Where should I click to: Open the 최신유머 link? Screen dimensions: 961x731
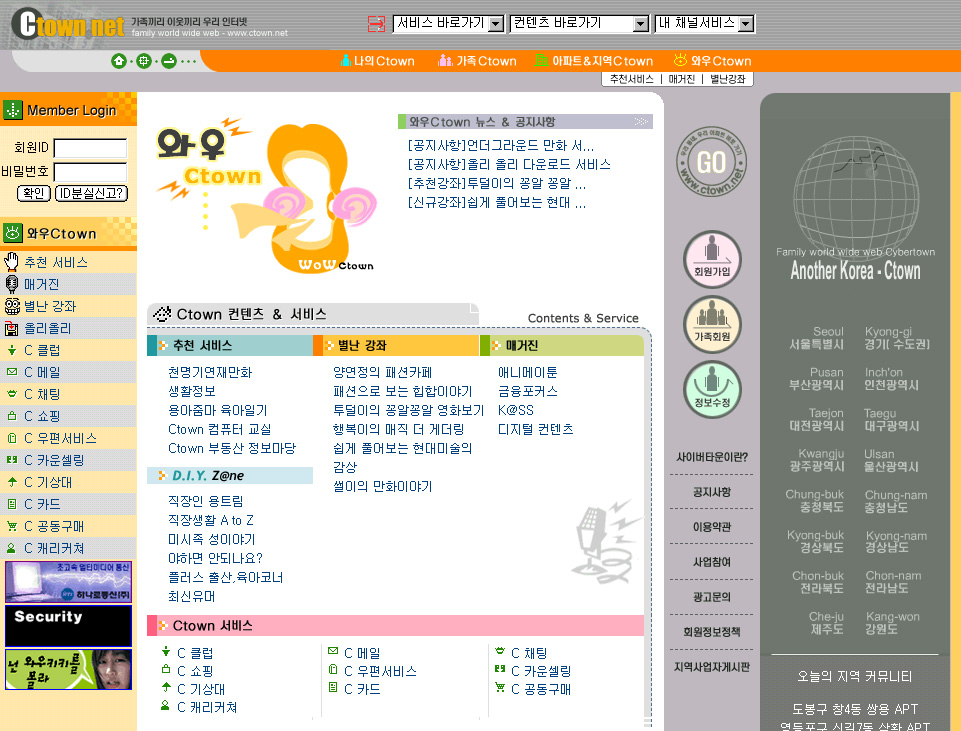(x=191, y=596)
